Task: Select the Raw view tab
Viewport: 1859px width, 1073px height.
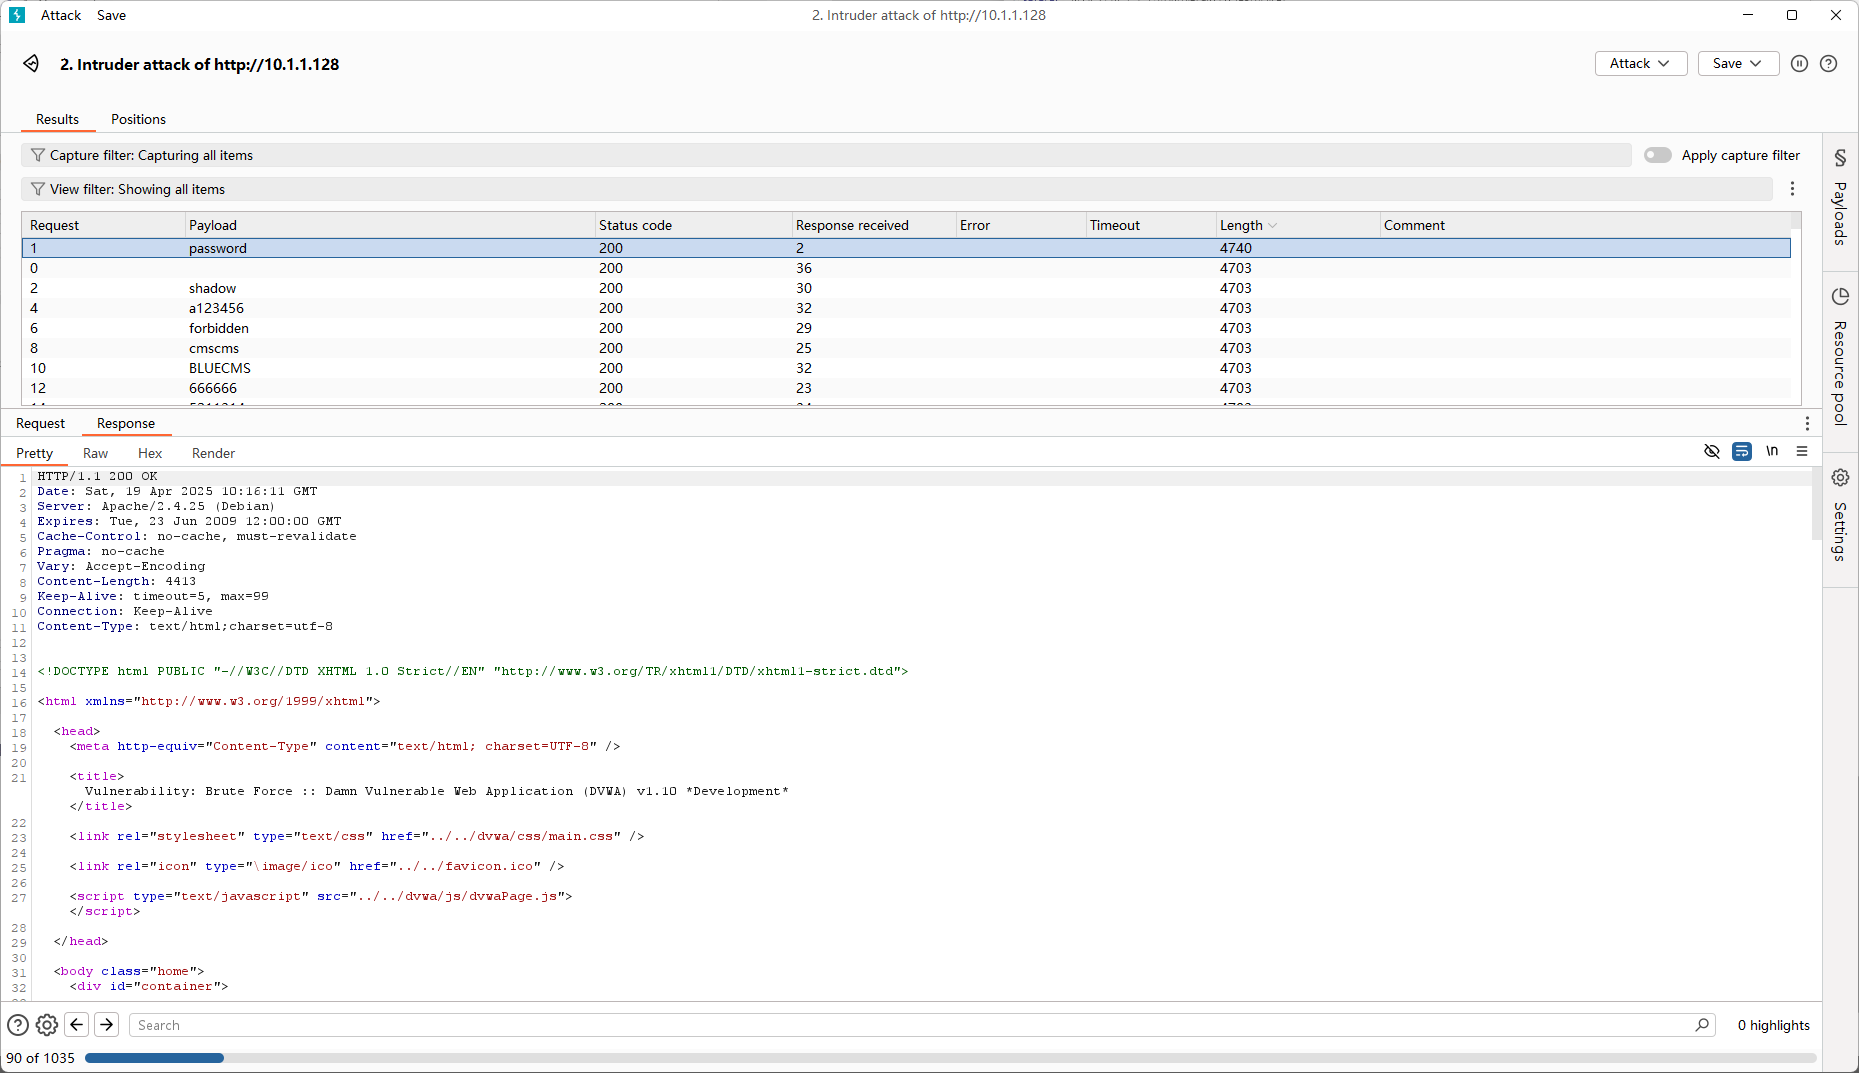Action: tap(95, 453)
